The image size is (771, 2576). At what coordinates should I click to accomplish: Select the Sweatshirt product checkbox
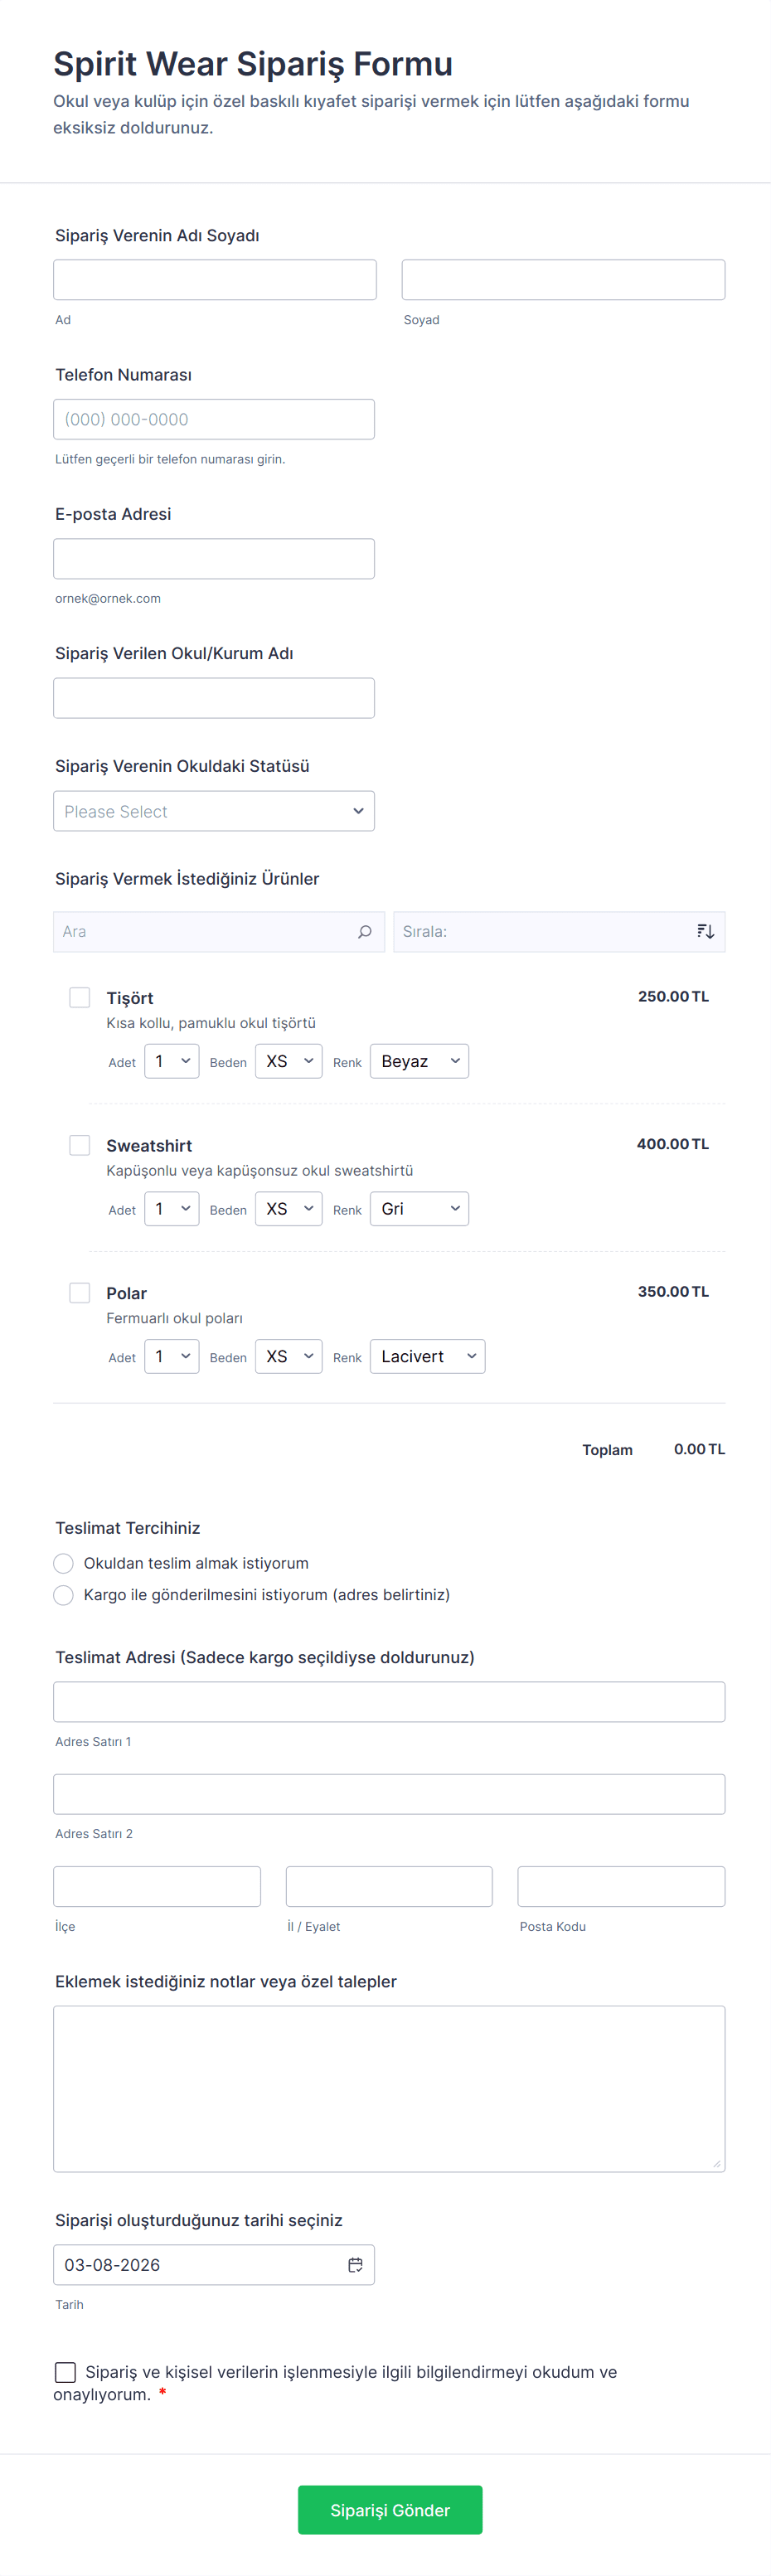(80, 1145)
